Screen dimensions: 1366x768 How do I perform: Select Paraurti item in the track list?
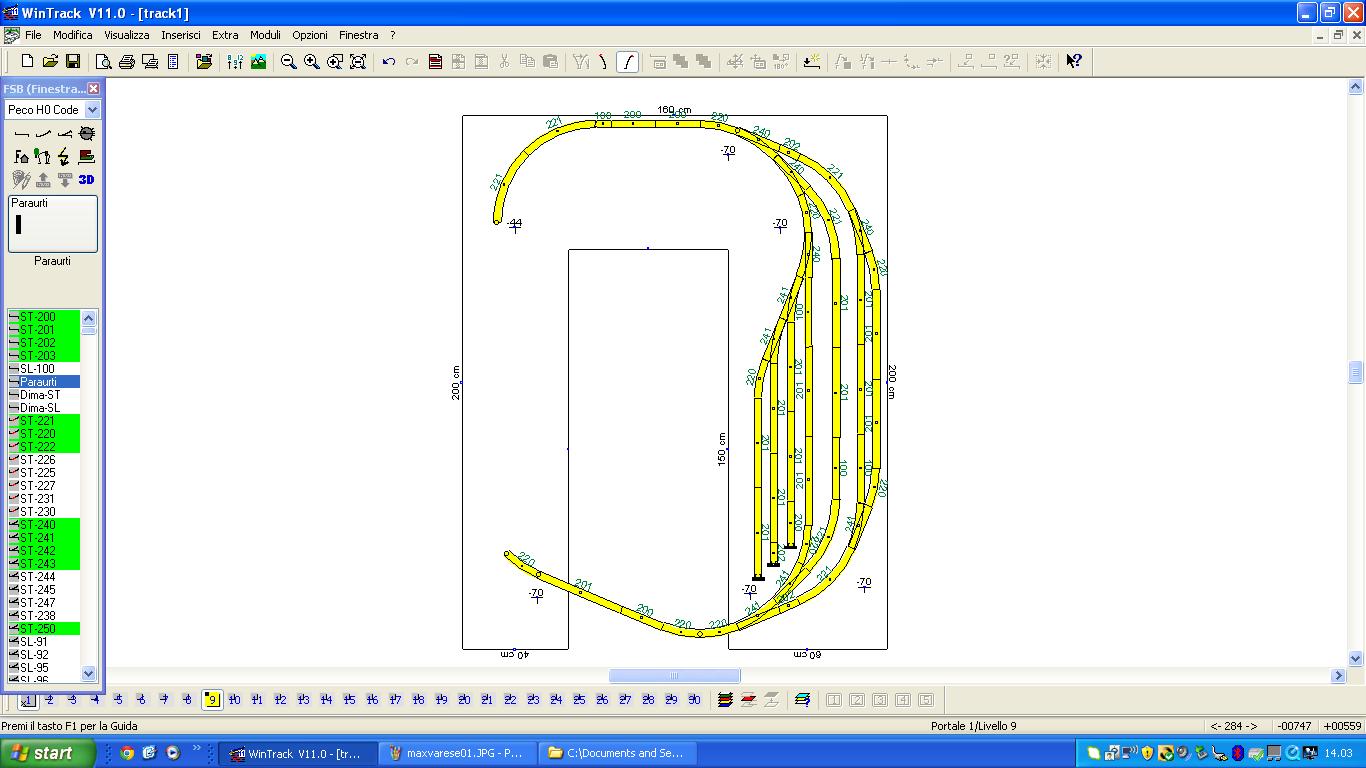(x=44, y=382)
